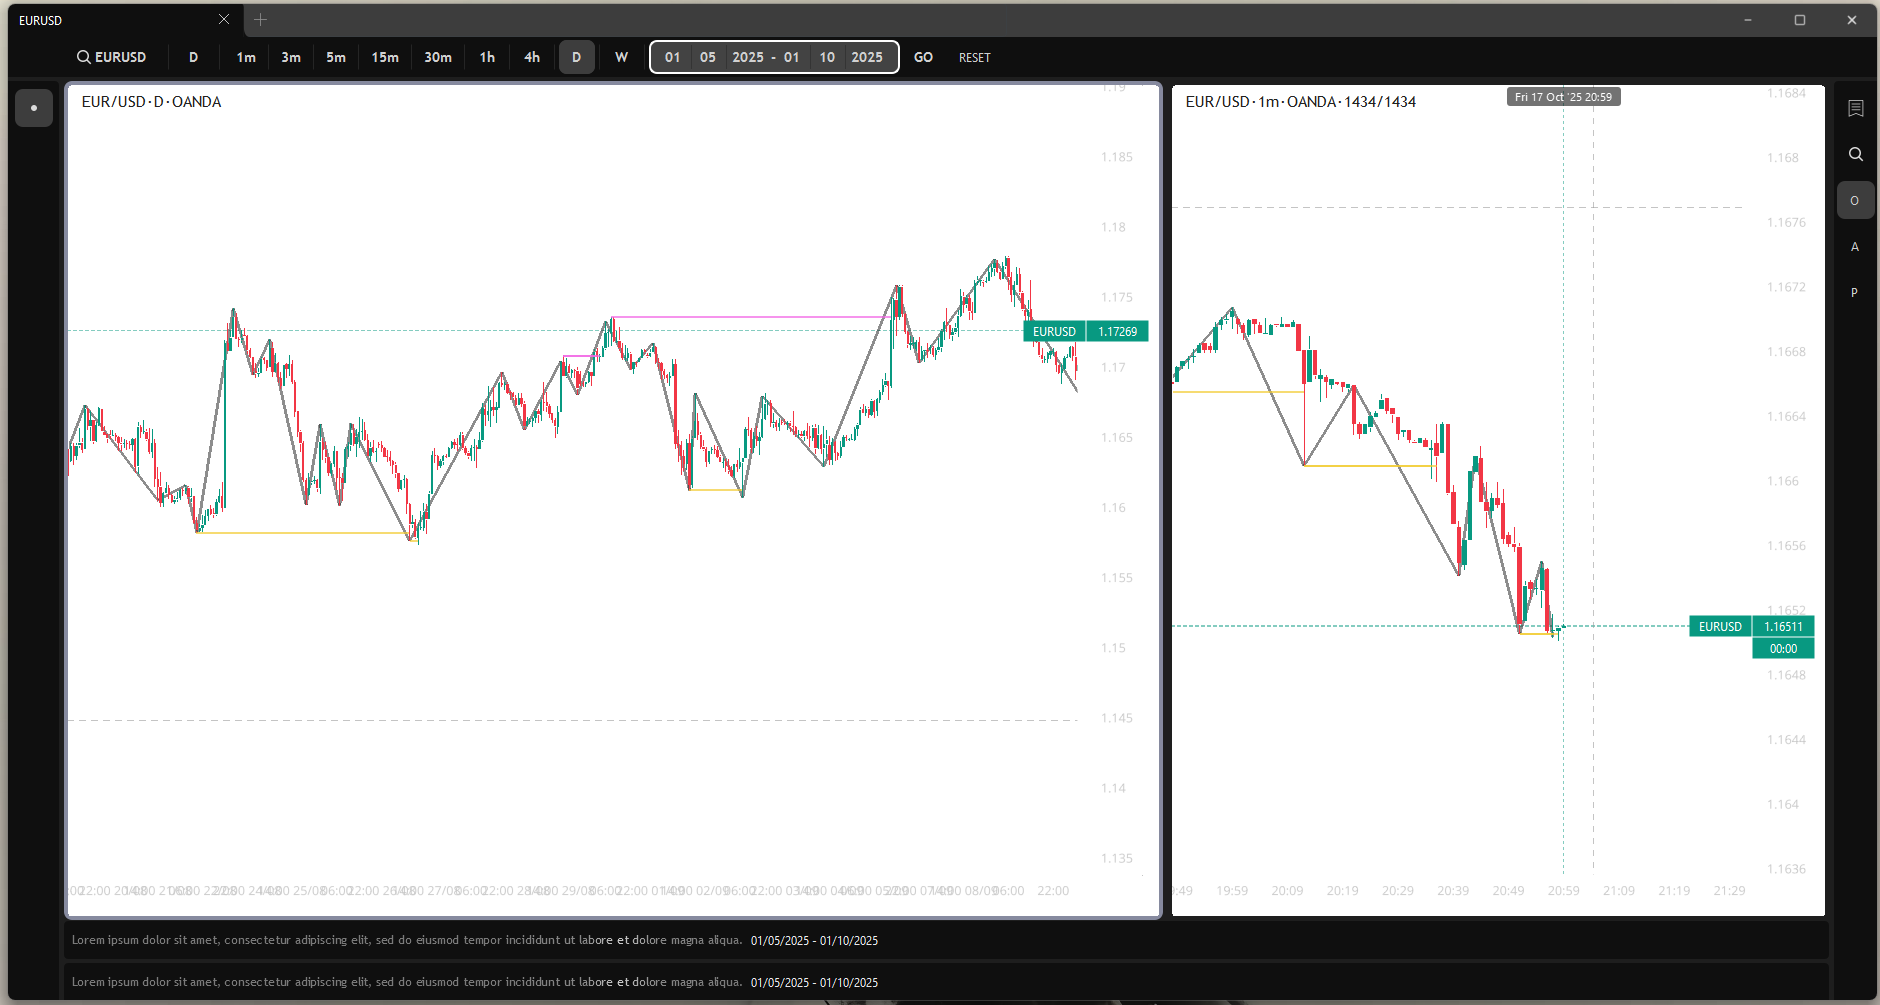Open the D interval selector beside symbol
1880x1005 pixels.
point(193,57)
